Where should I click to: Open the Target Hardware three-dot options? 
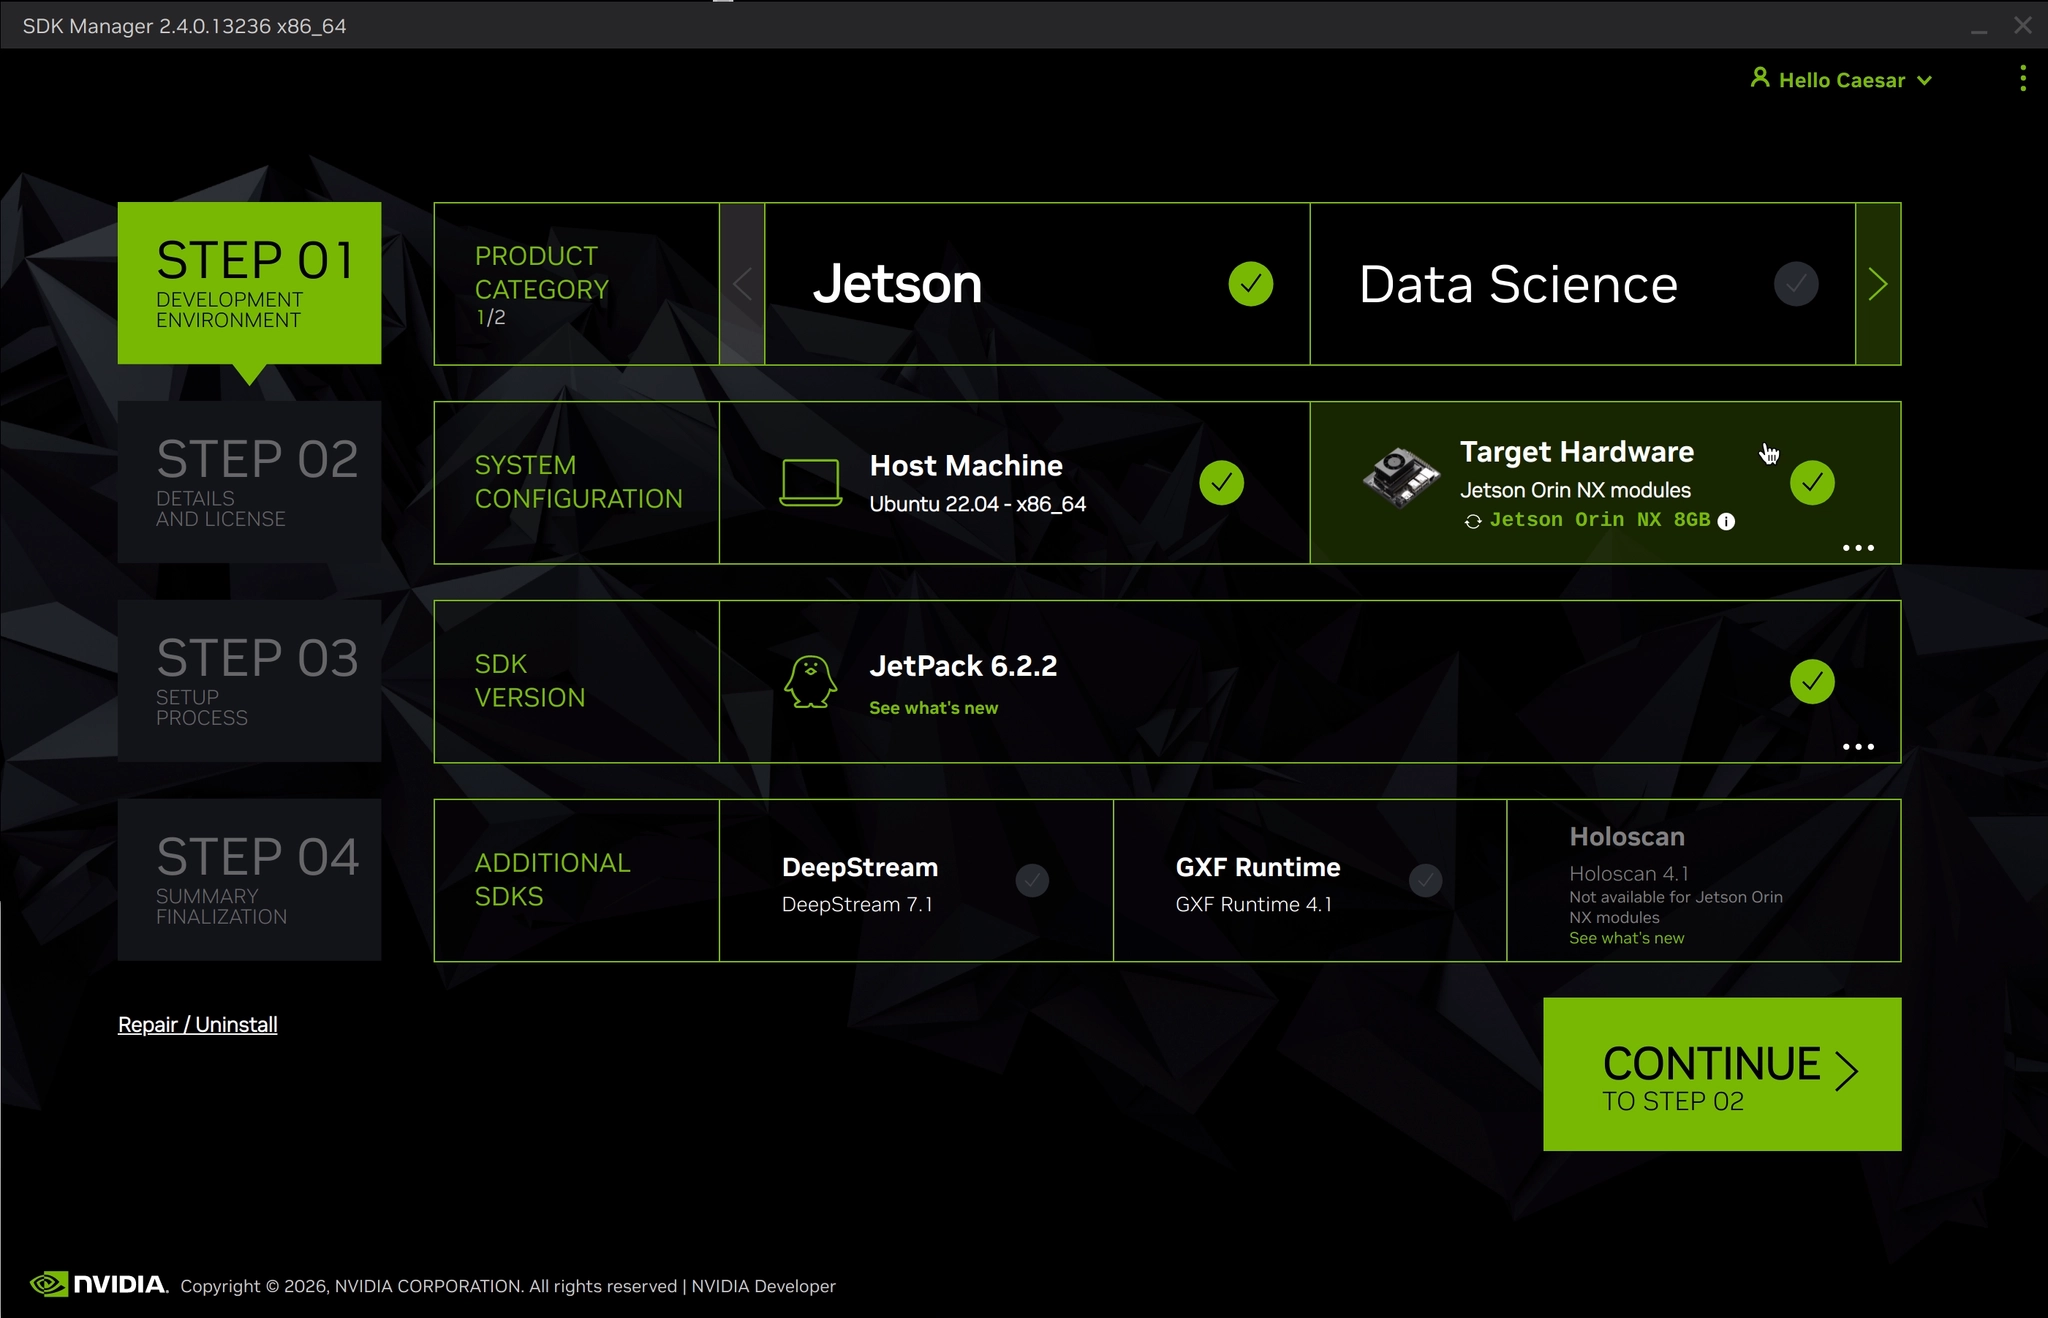click(1858, 548)
